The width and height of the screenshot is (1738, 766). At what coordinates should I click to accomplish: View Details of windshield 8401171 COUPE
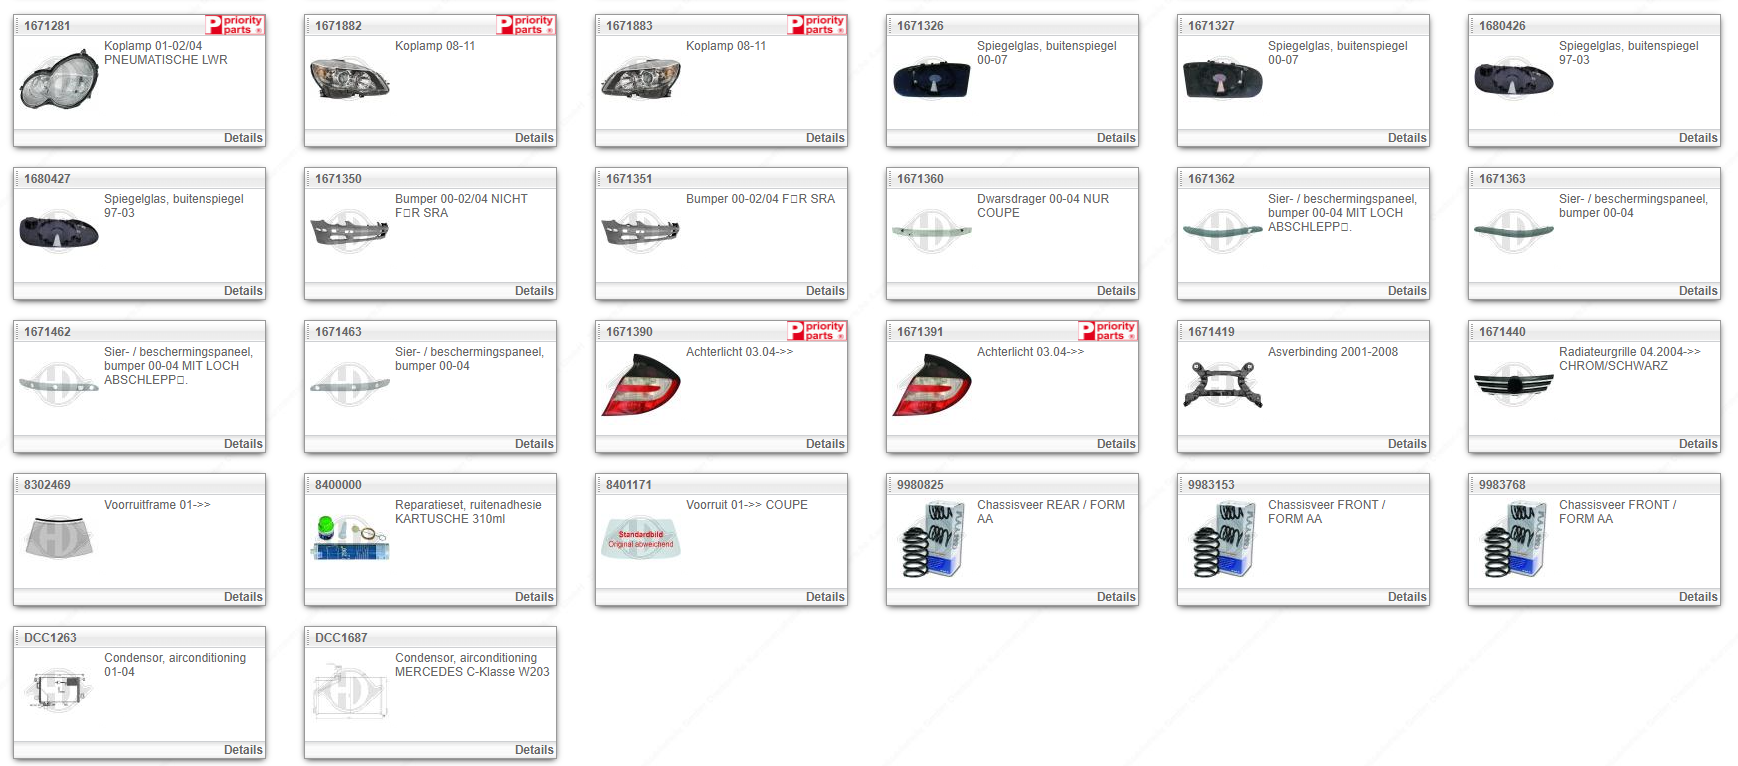pyautogui.click(x=825, y=597)
